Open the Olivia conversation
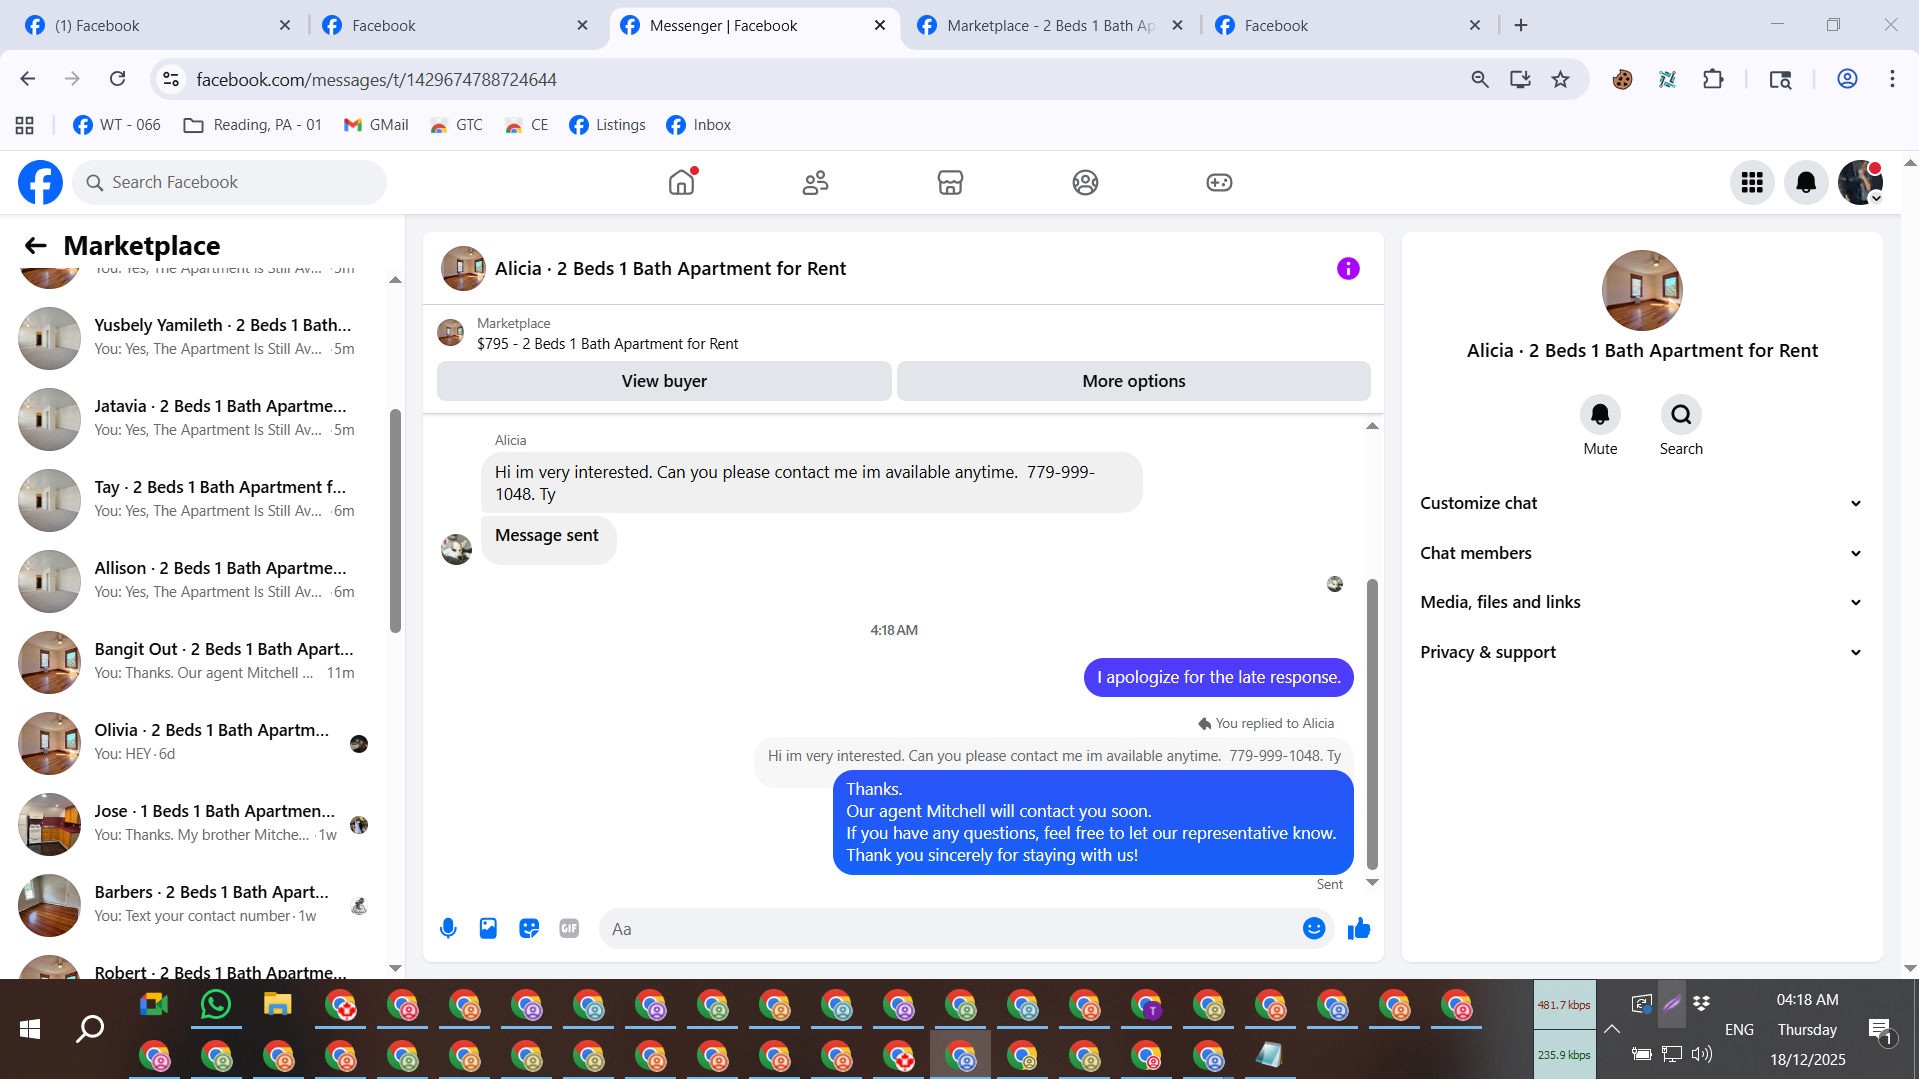 pos(196,743)
